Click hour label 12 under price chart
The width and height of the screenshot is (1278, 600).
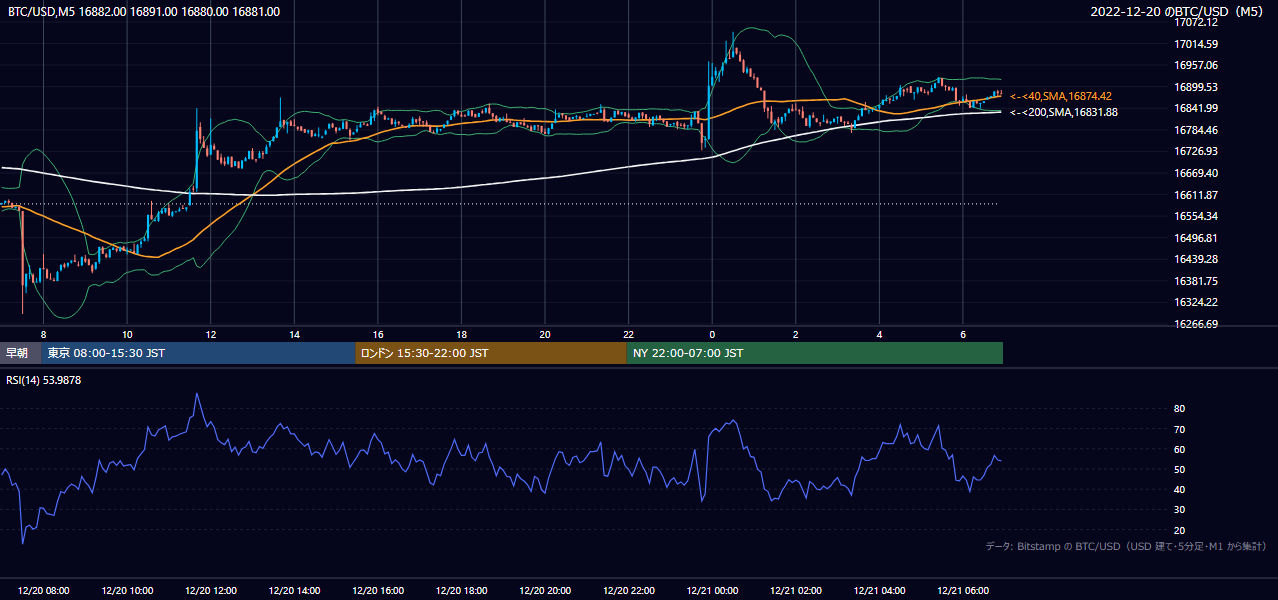coord(210,334)
